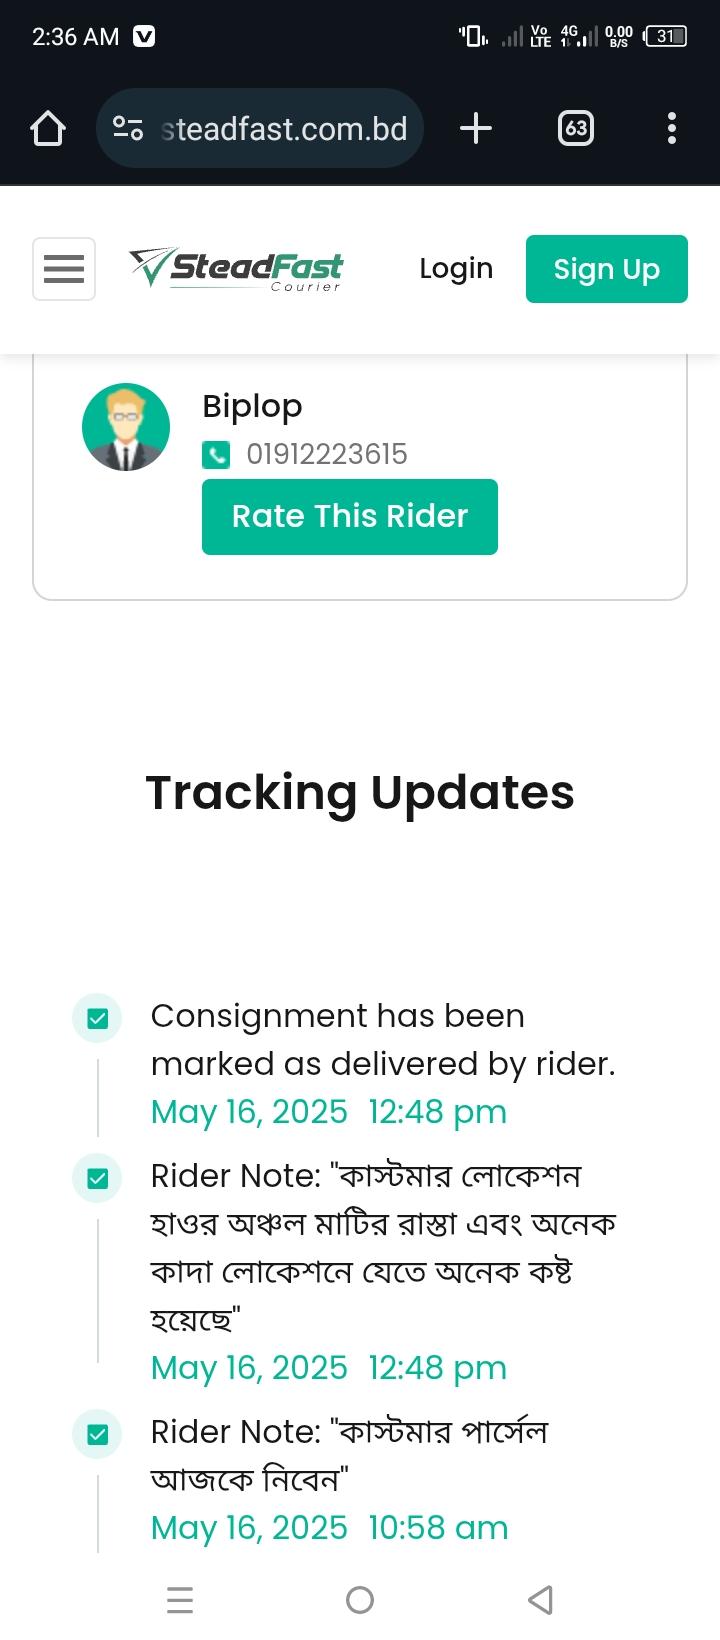Viewport: 720px width, 1640px height.
Task: Tap checkmark beside 12:48 pm rider note
Action: pyautogui.click(x=98, y=1178)
